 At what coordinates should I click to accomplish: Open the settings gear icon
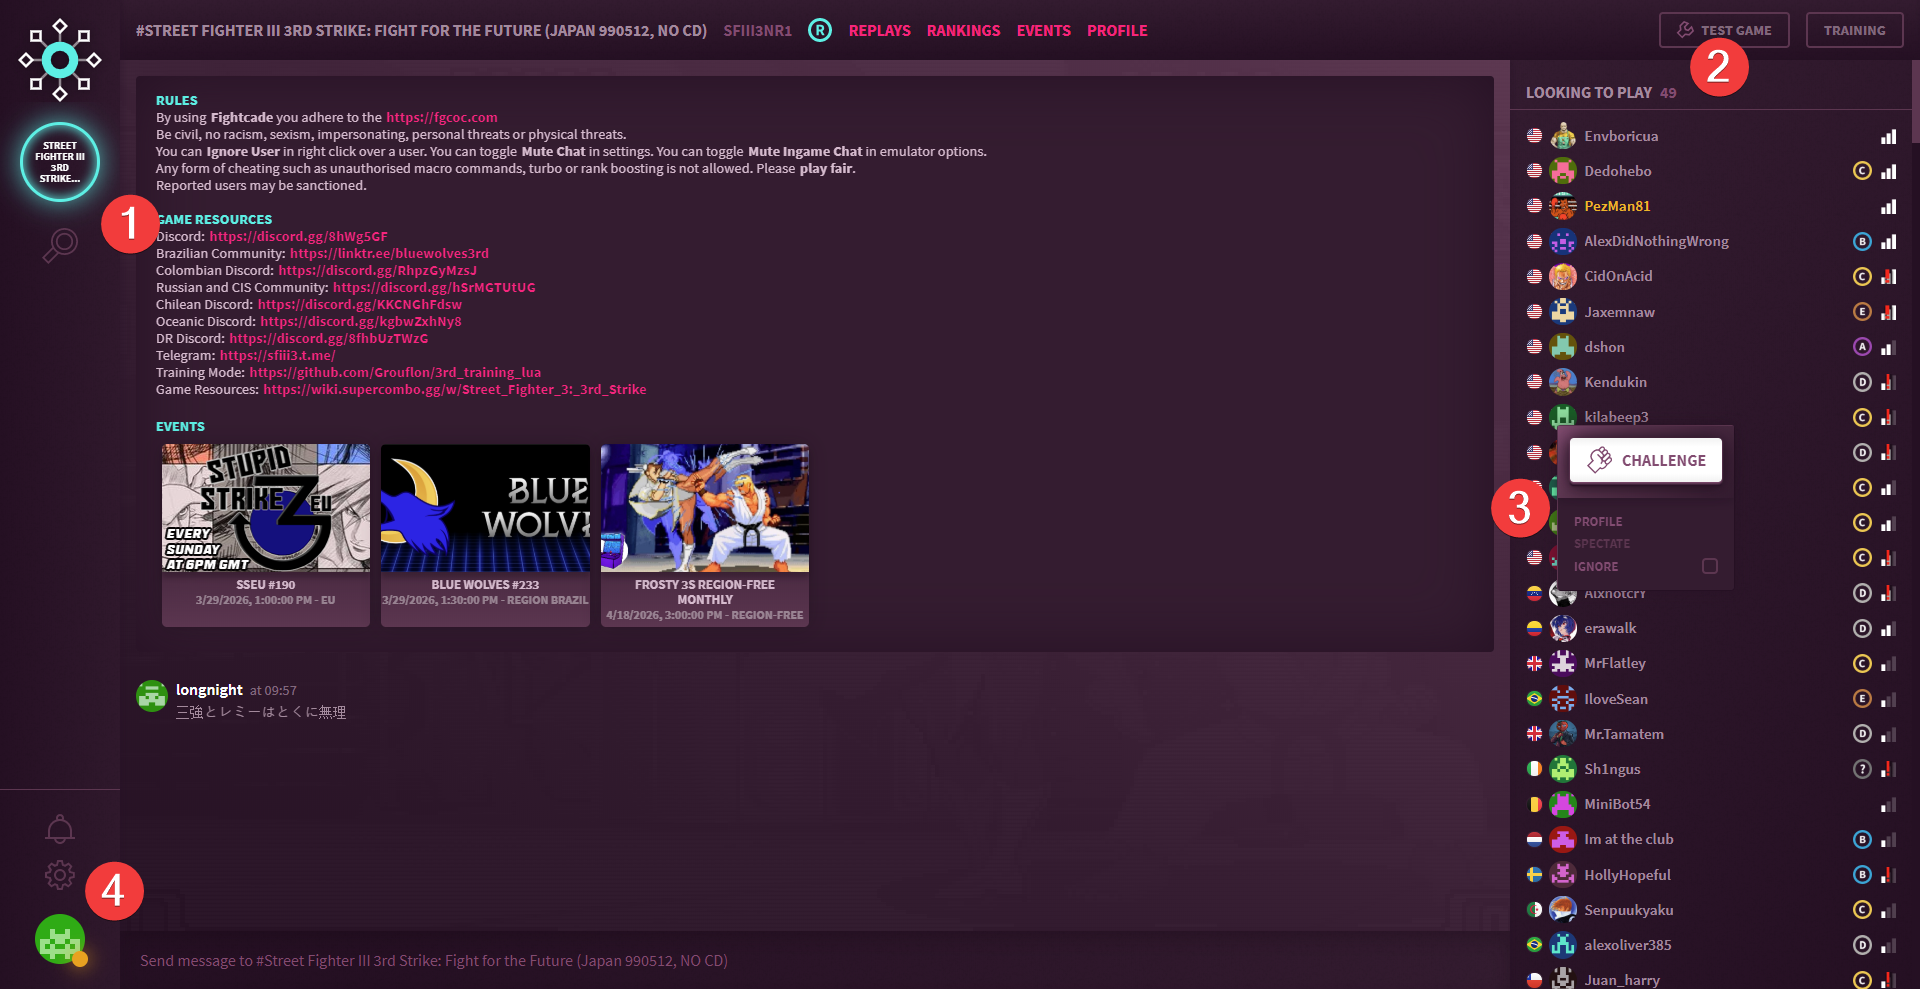coord(60,875)
